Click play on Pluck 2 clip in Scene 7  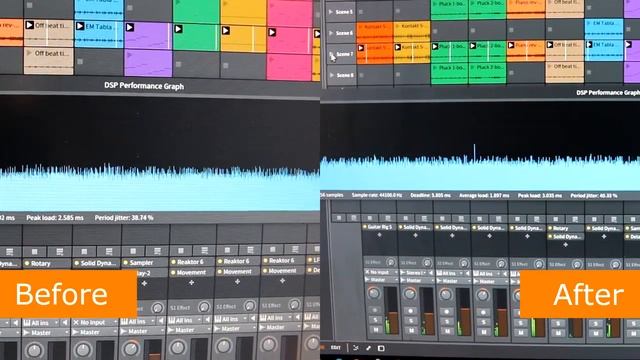pos(473,46)
